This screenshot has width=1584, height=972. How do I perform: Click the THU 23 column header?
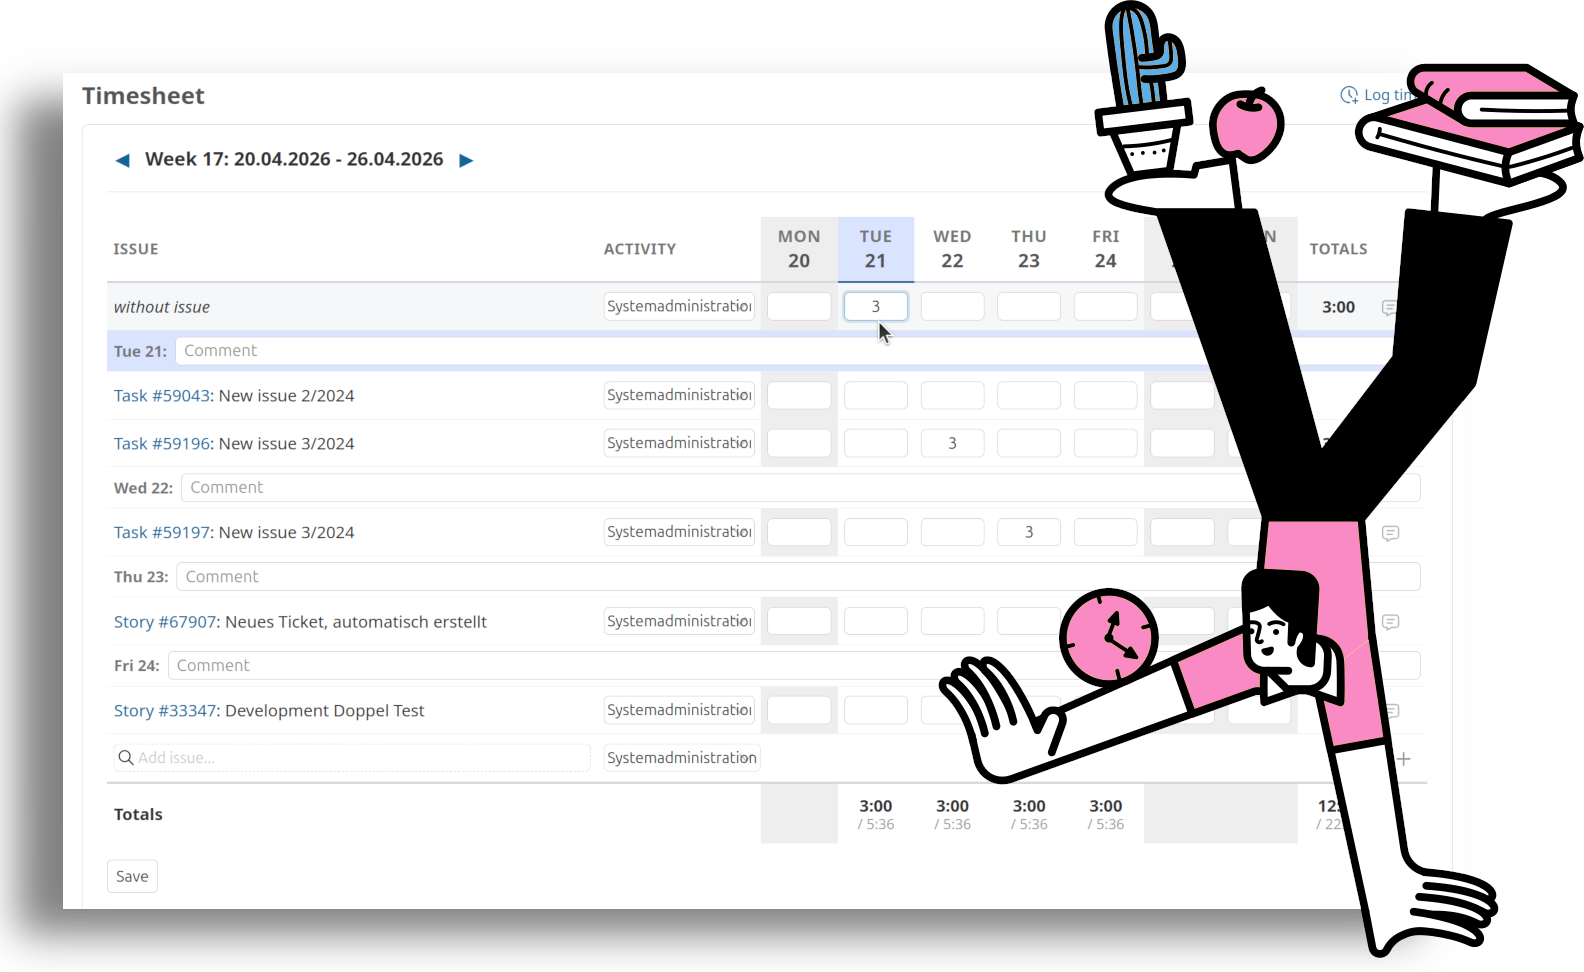pyautogui.click(x=1029, y=249)
